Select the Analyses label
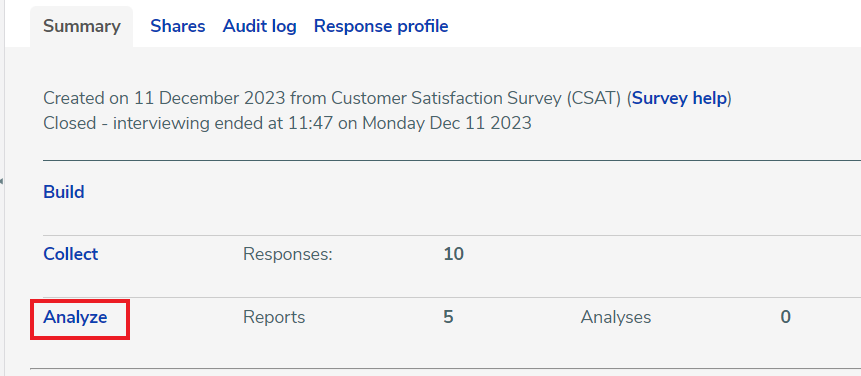Screen dimensions: 861x376 click(616, 317)
